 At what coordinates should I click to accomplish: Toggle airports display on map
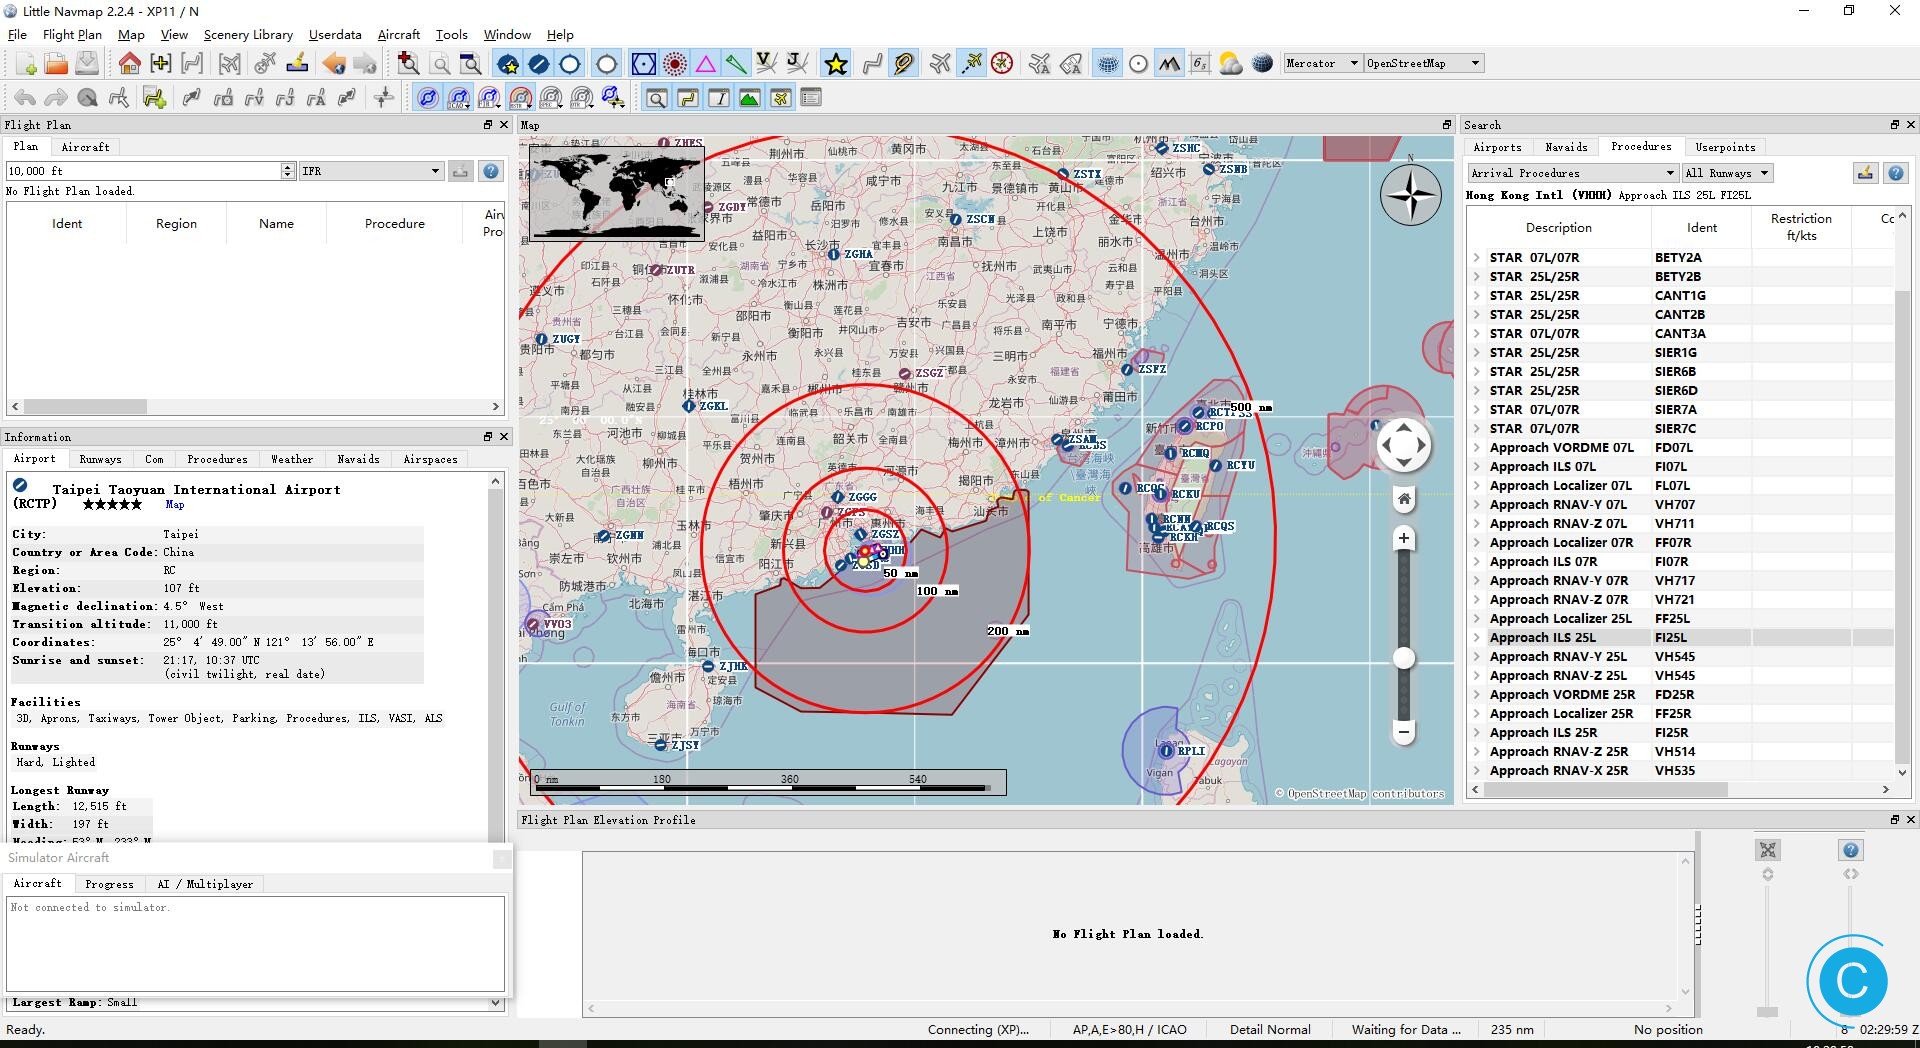tap(508, 64)
